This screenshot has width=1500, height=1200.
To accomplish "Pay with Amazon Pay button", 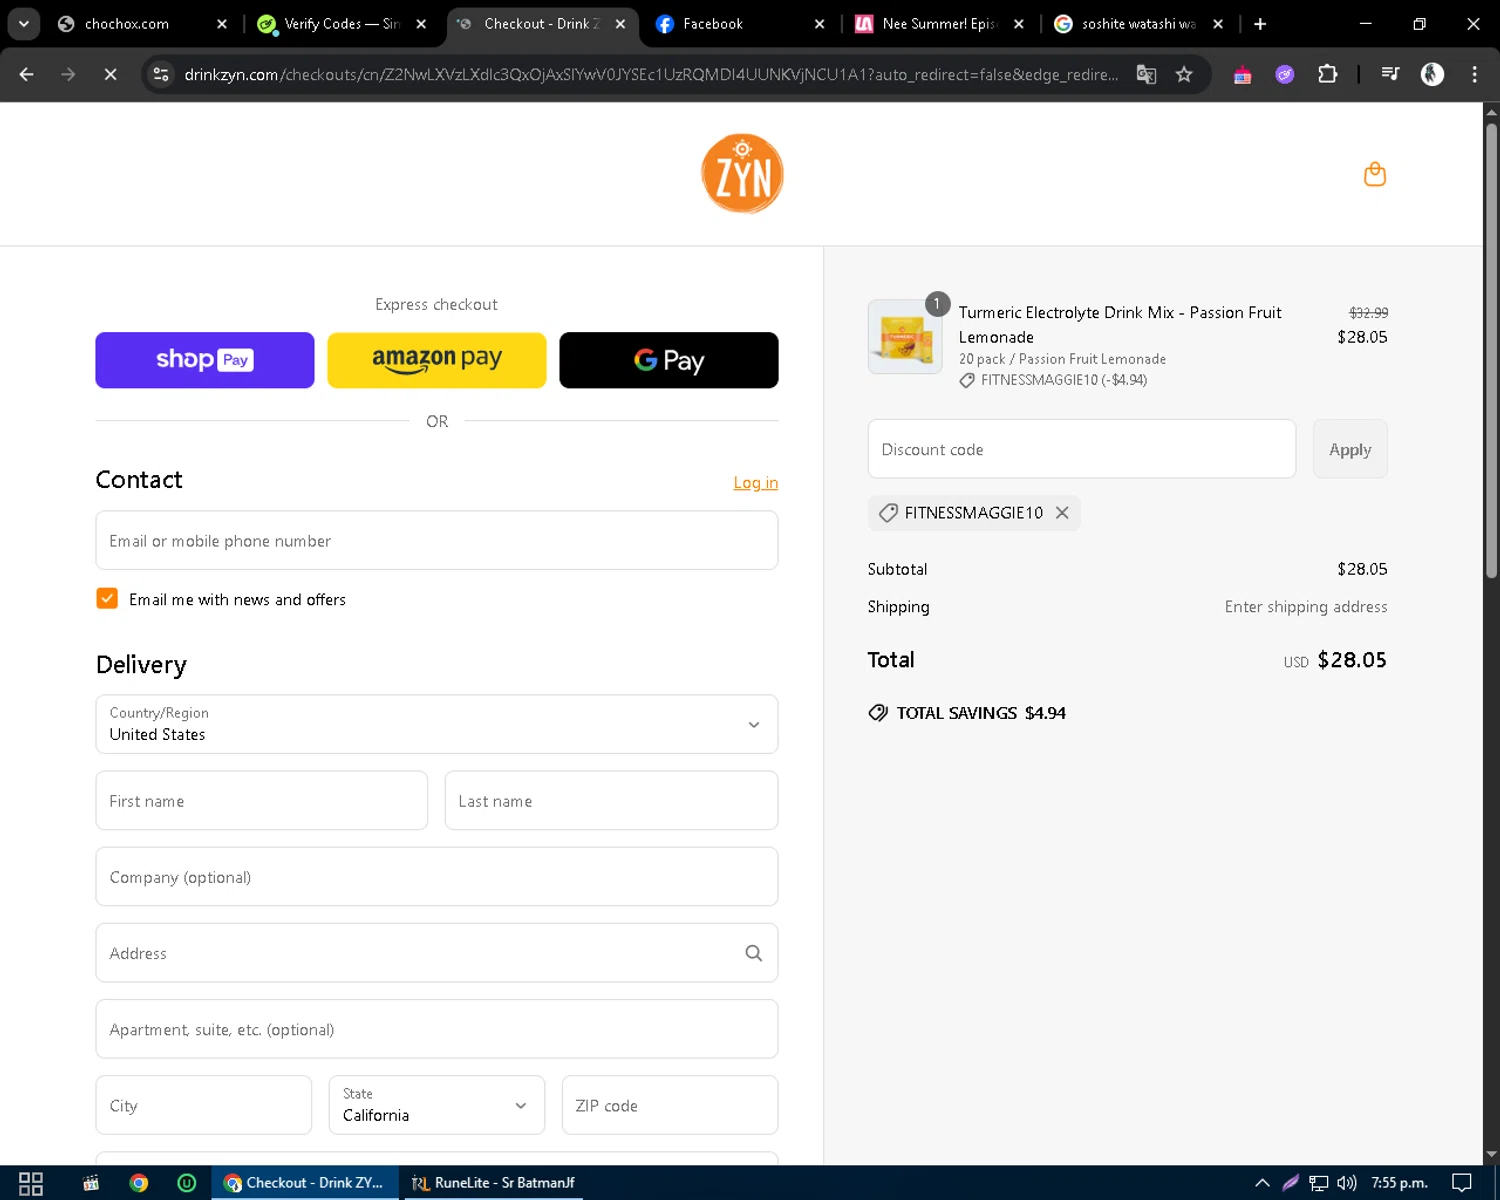I will [437, 360].
